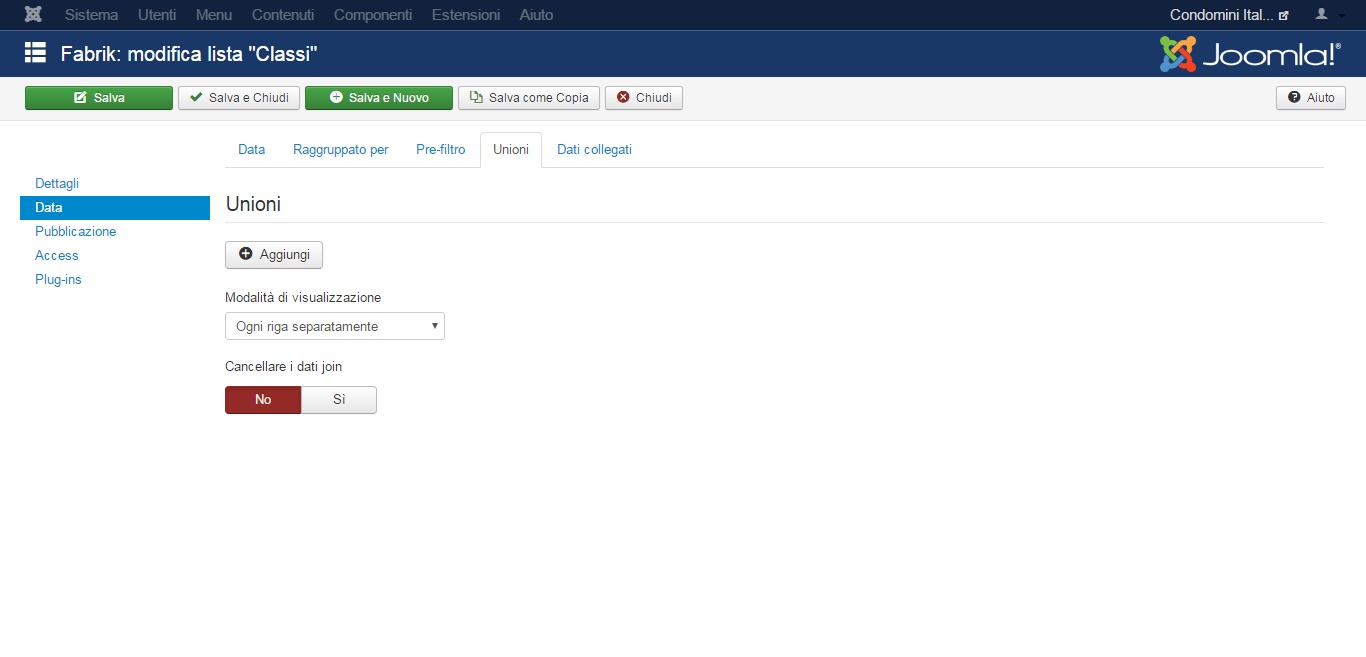The image size is (1366, 657).
Task: Click the Unioni section heading
Action: pyautogui.click(x=253, y=204)
